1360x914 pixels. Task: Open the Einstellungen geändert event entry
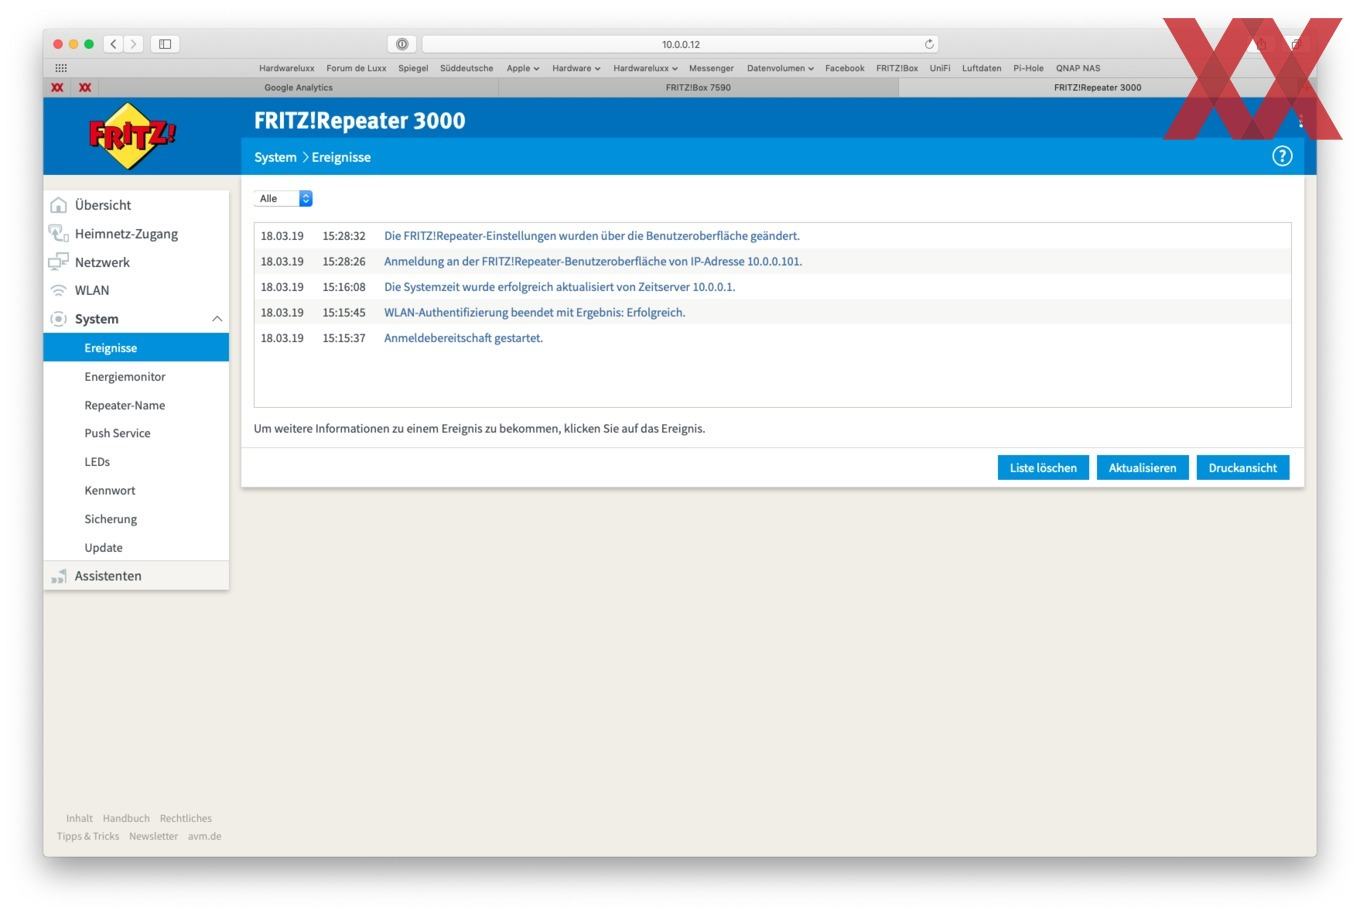tap(592, 236)
